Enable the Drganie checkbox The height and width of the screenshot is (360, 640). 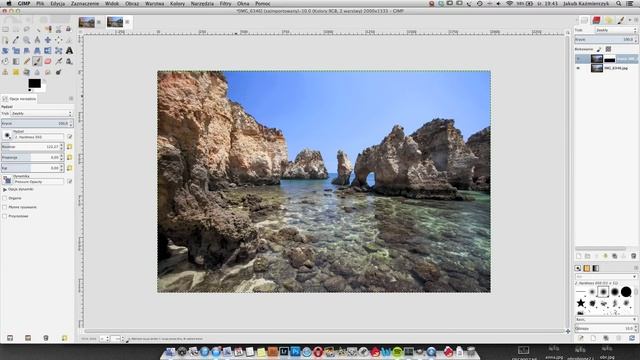5,198
